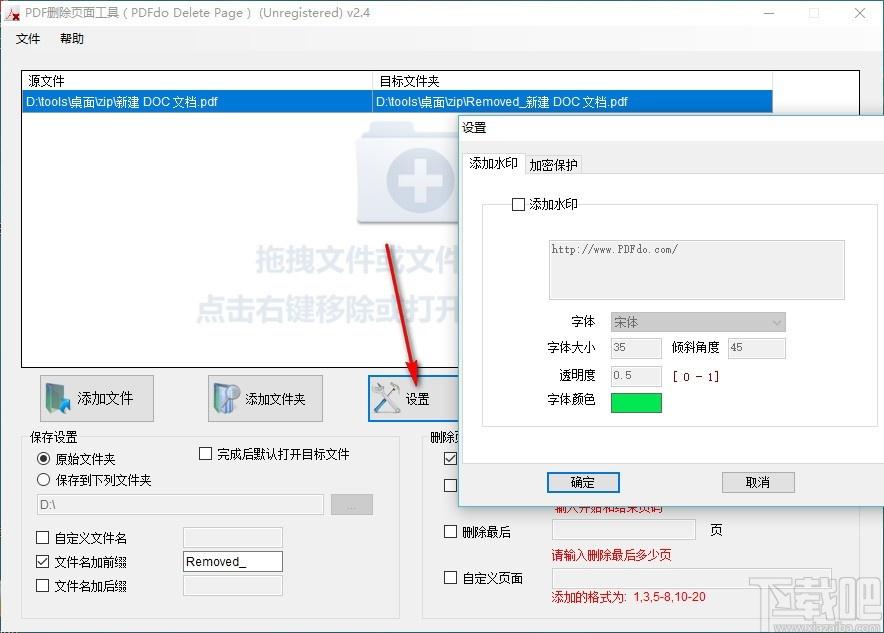Pick the green font color swatch

click(x=636, y=402)
